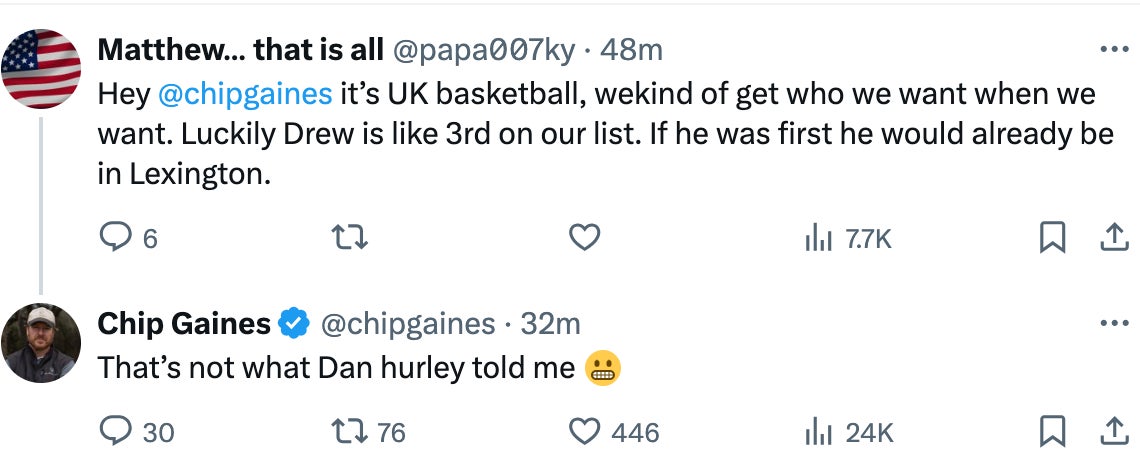The image size is (1140, 458).
Task: Bookmark Chip Gaines' reply
Action: (1052, 431)
